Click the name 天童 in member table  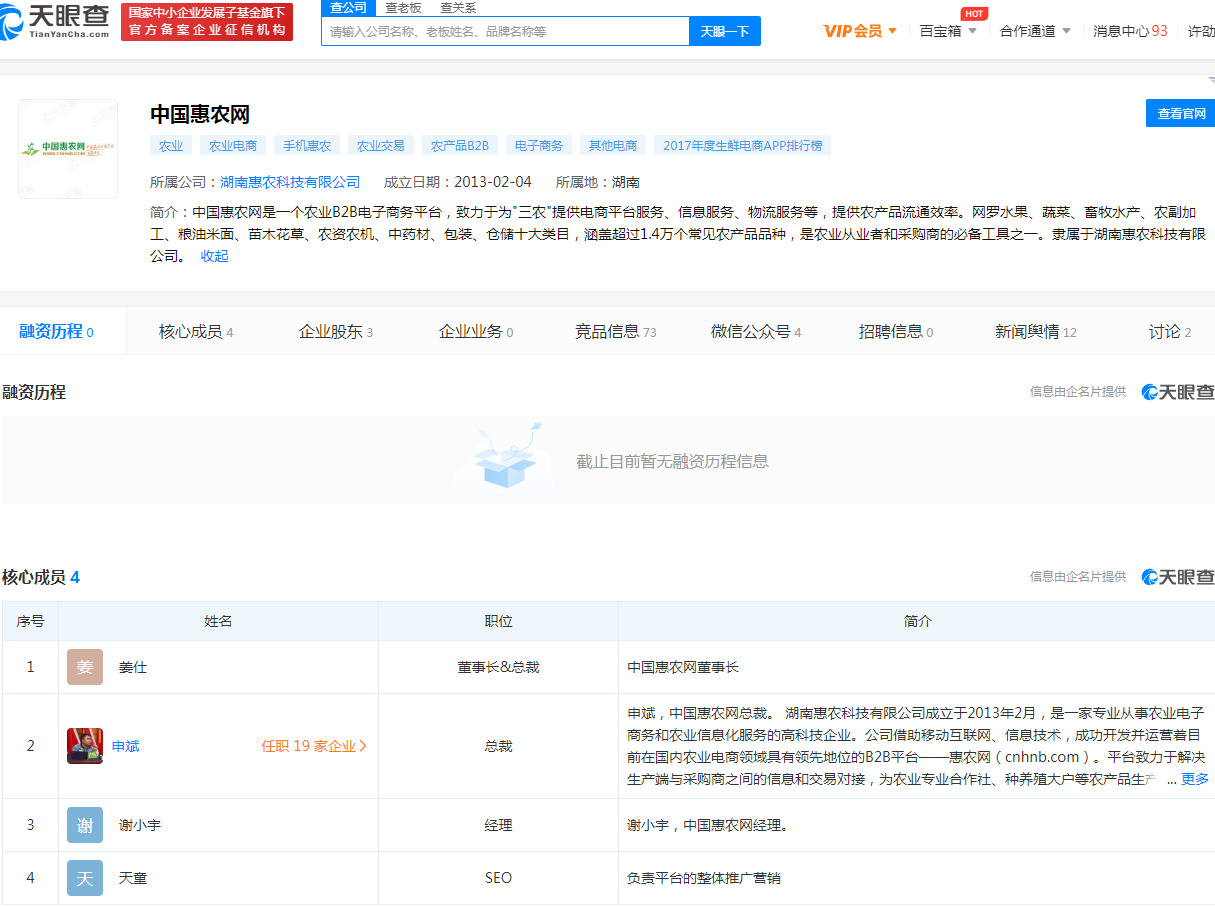tap(133, 878)
